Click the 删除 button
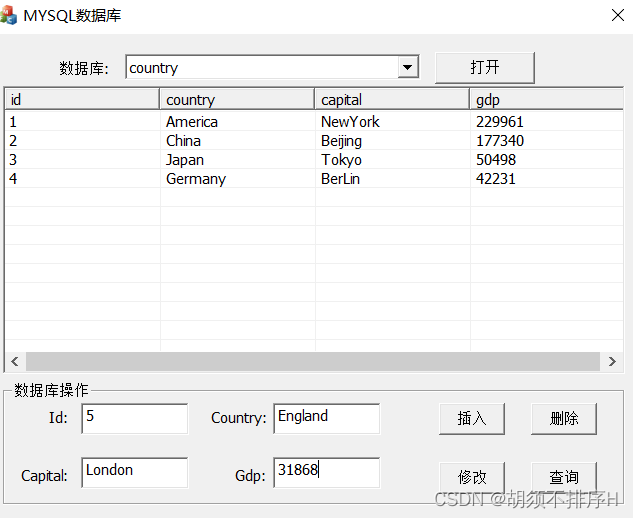This screenshot has width=633, height=518. click(x=564, y=418)
